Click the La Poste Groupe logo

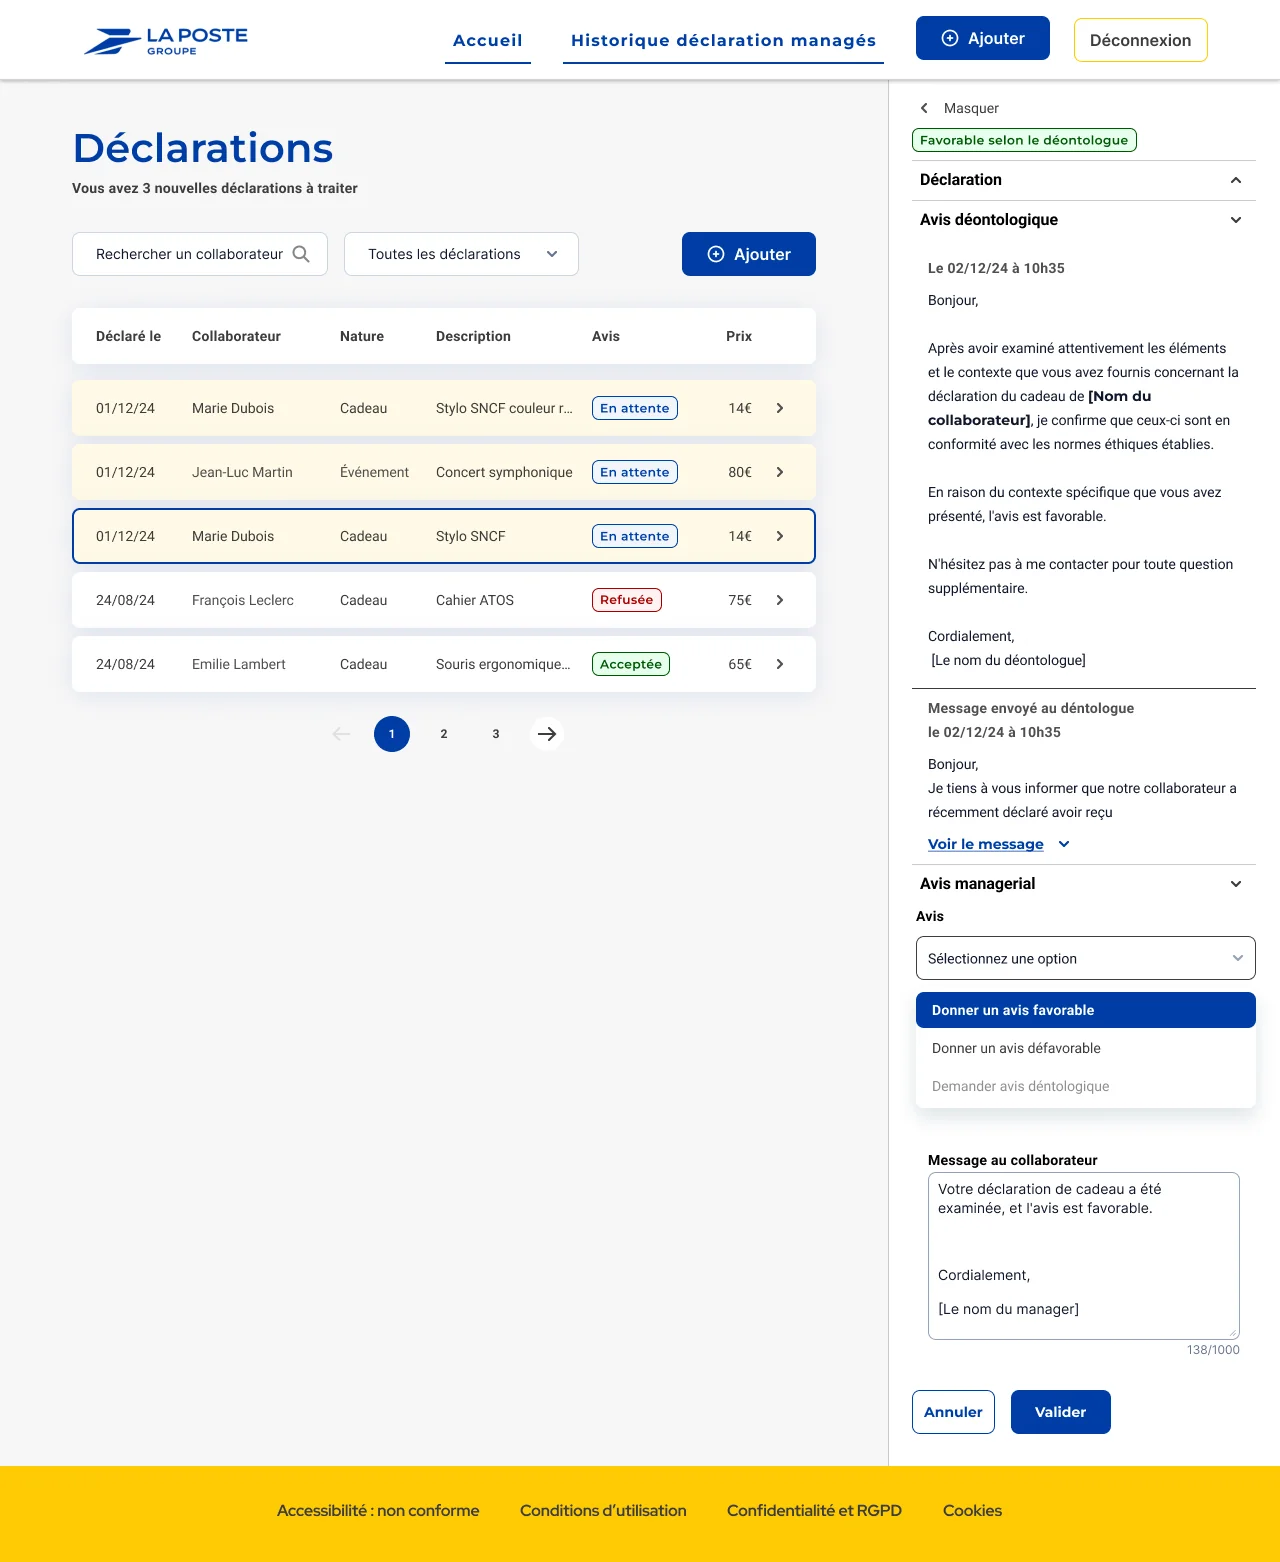coord(166,40)
